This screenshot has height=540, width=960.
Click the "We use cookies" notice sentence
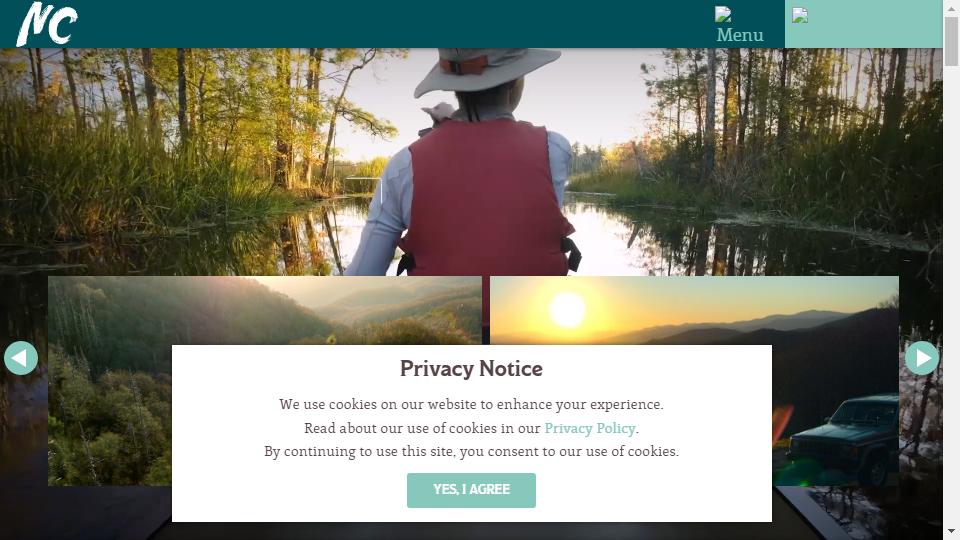tap(471, 405)
